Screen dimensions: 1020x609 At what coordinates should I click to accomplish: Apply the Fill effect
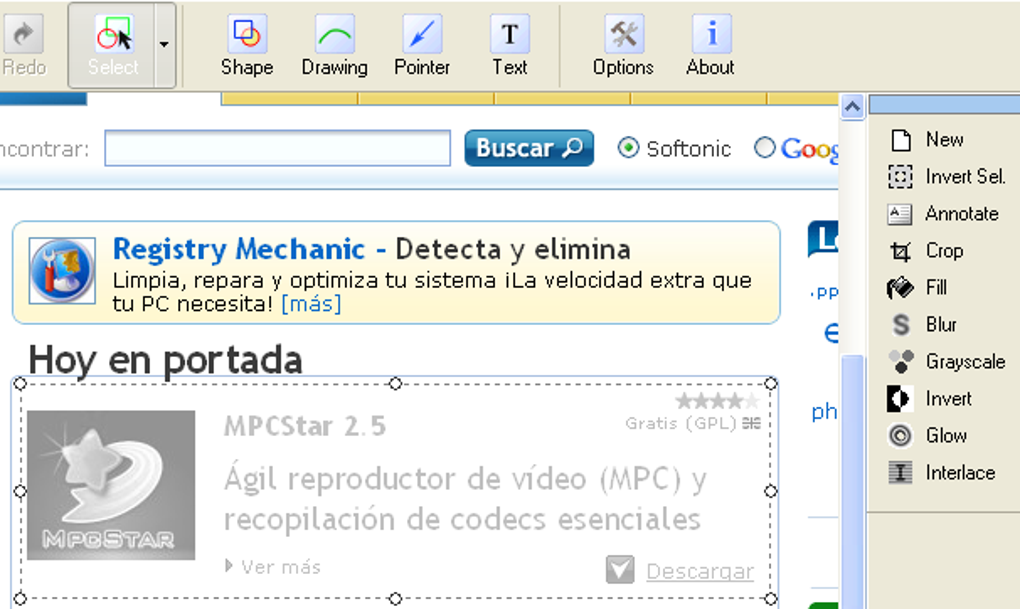point(917,288)
